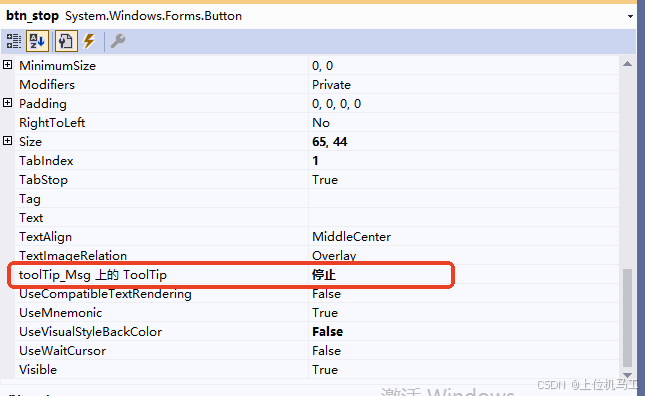
Task: Click the True value of UseMnemonic
Action: 325,313
